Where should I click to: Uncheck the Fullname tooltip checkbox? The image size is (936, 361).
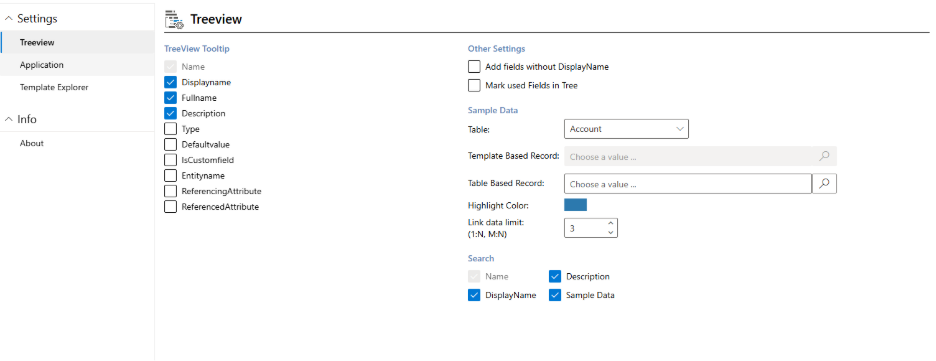[171, 98]
